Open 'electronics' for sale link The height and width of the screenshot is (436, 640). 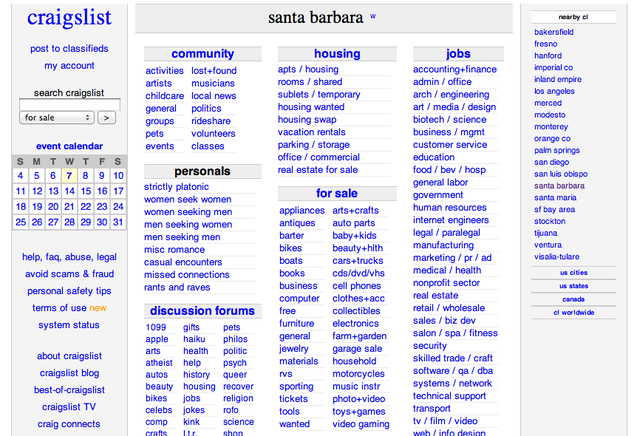(x=356, y=324)
